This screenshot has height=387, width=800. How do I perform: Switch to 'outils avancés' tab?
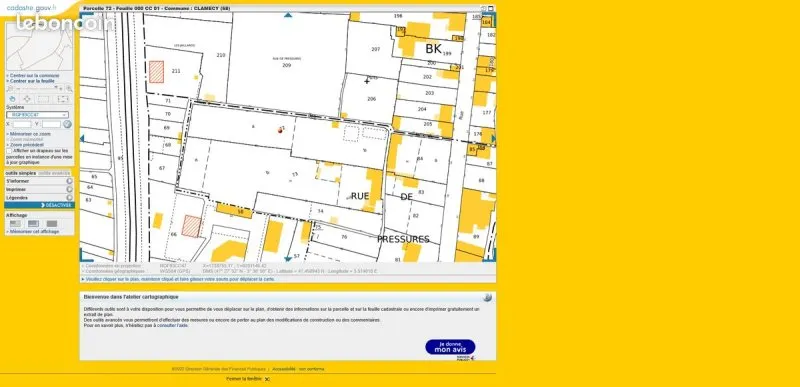coord(54,173)
